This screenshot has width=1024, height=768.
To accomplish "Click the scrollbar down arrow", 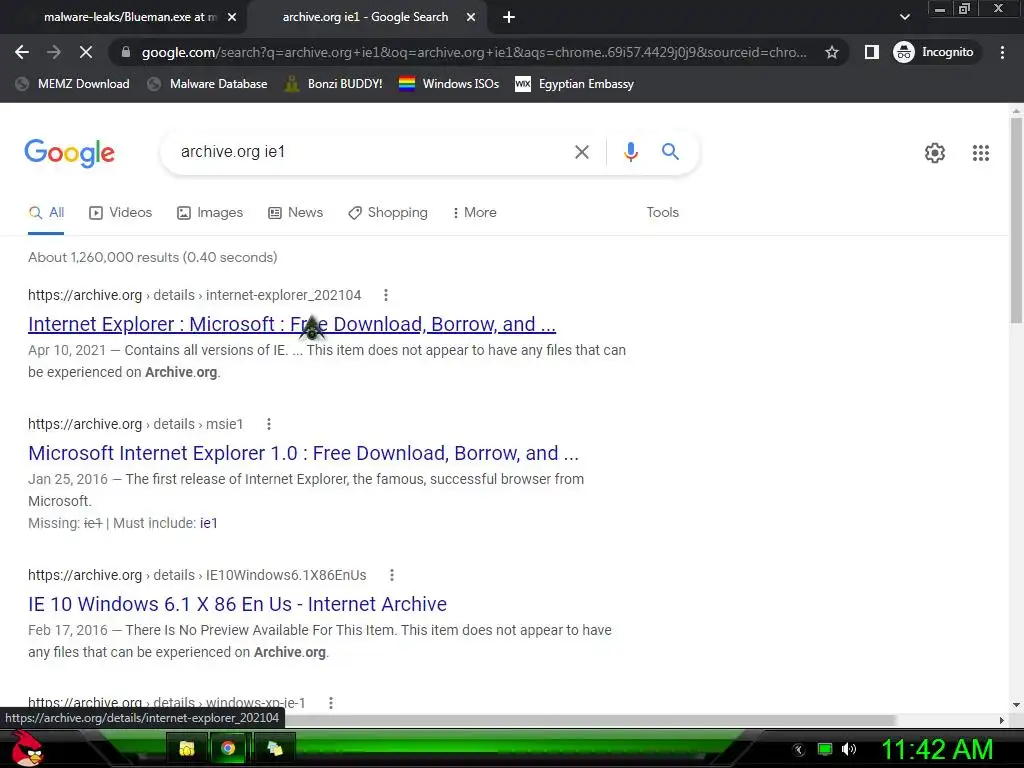I will pos(1016,705).
